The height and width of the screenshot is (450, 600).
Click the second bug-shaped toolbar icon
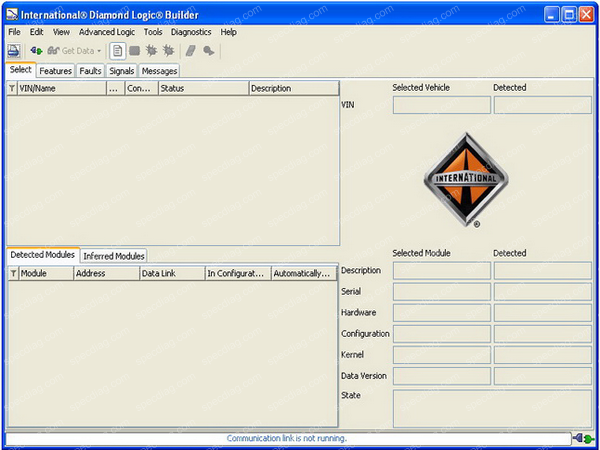[168, 51]
